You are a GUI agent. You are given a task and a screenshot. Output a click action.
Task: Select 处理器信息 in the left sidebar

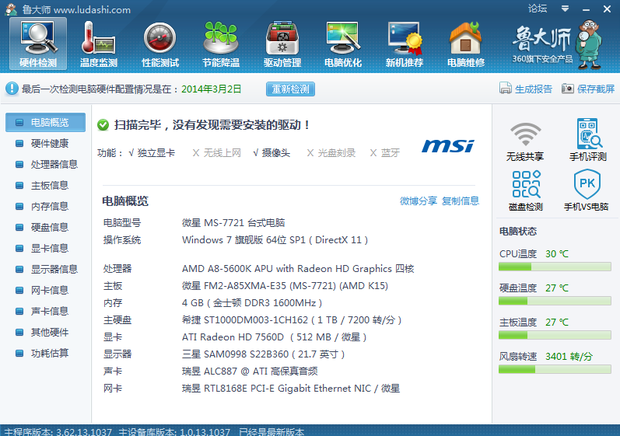click(x=54, y=164)
